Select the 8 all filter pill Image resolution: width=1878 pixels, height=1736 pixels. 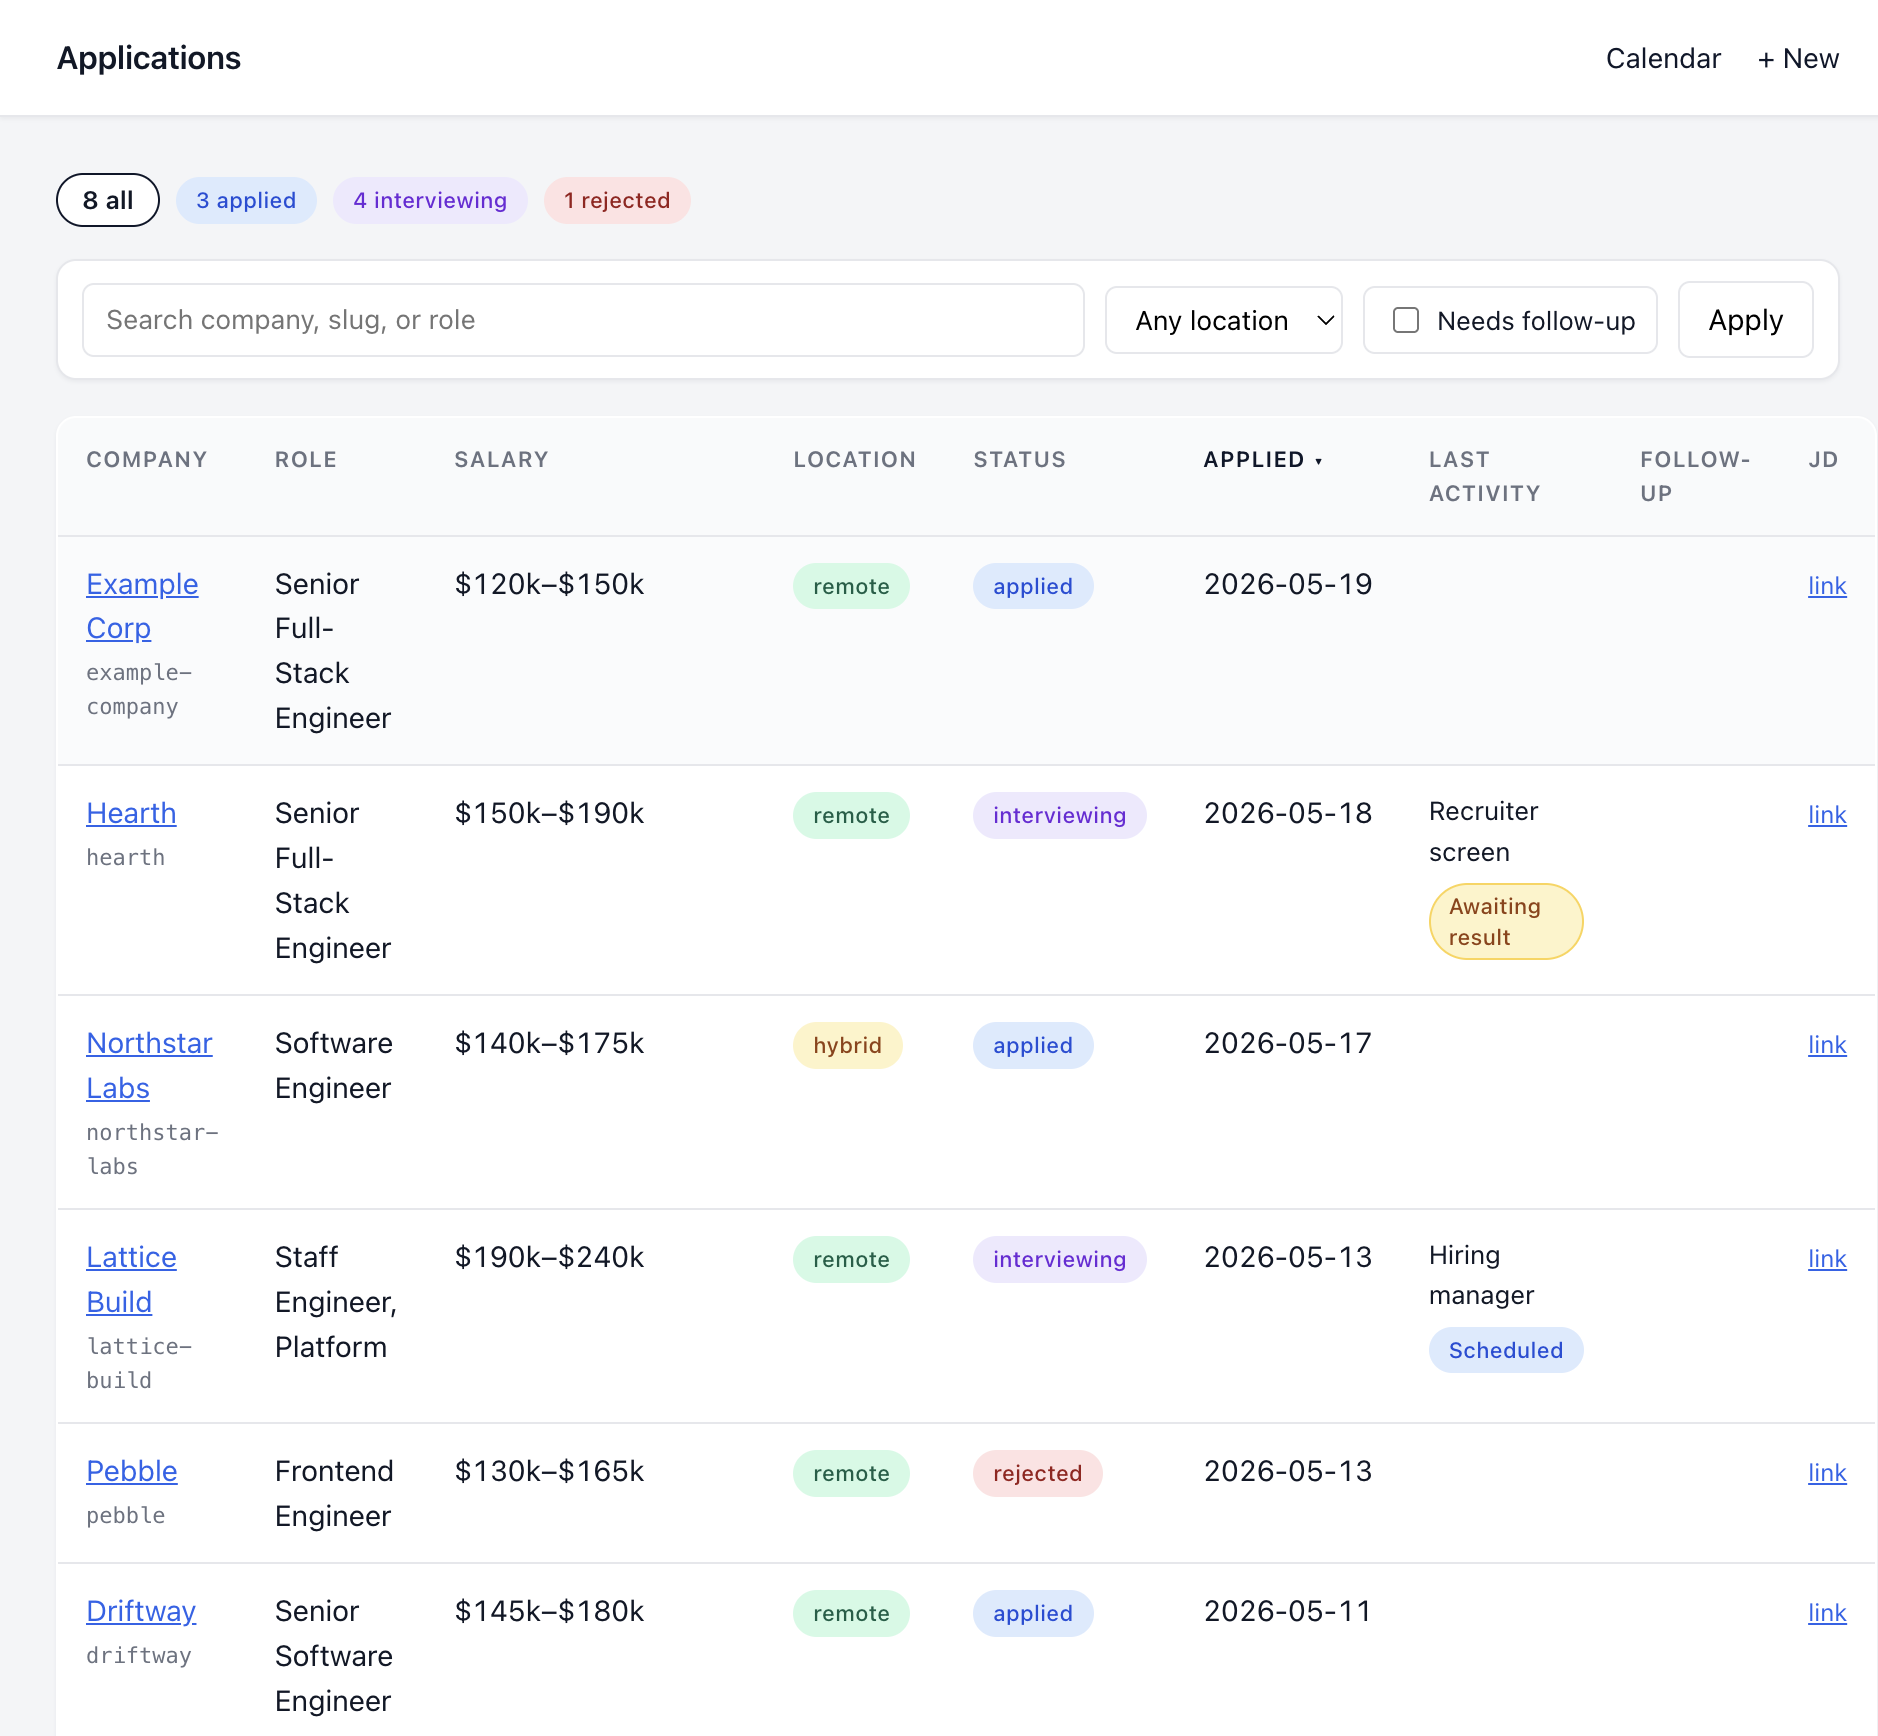tap(108, 200)
